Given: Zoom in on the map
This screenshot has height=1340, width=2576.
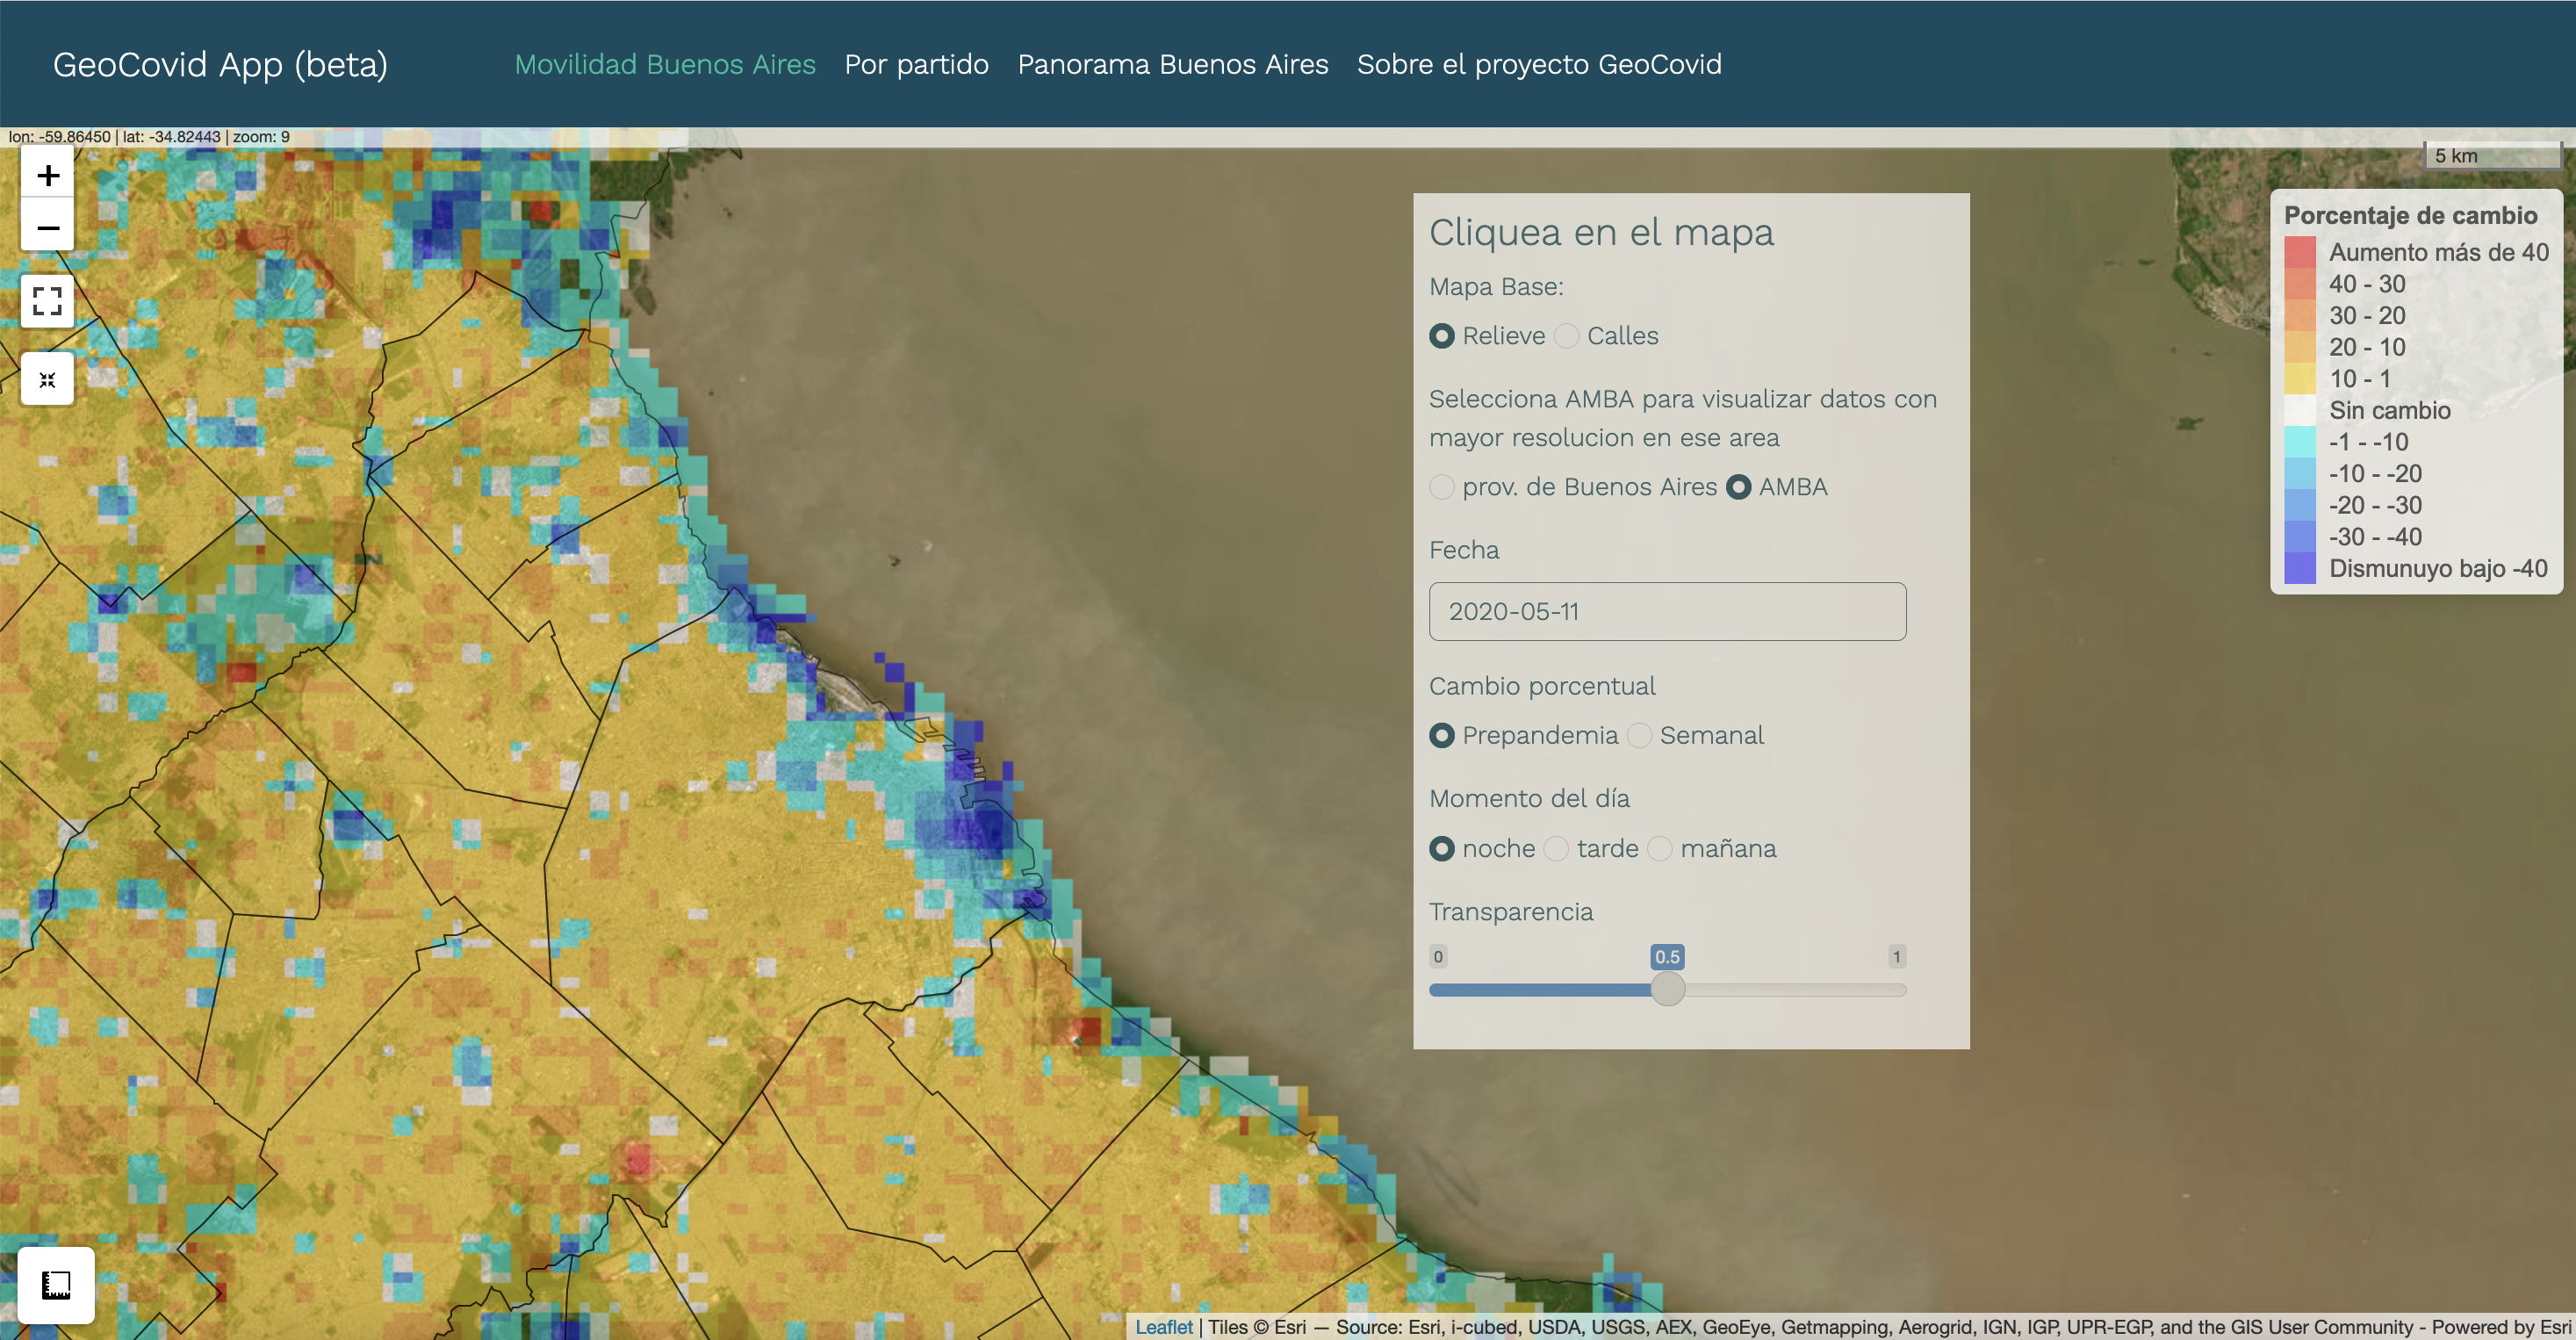Looking at the screenshot, I should 47,176.
